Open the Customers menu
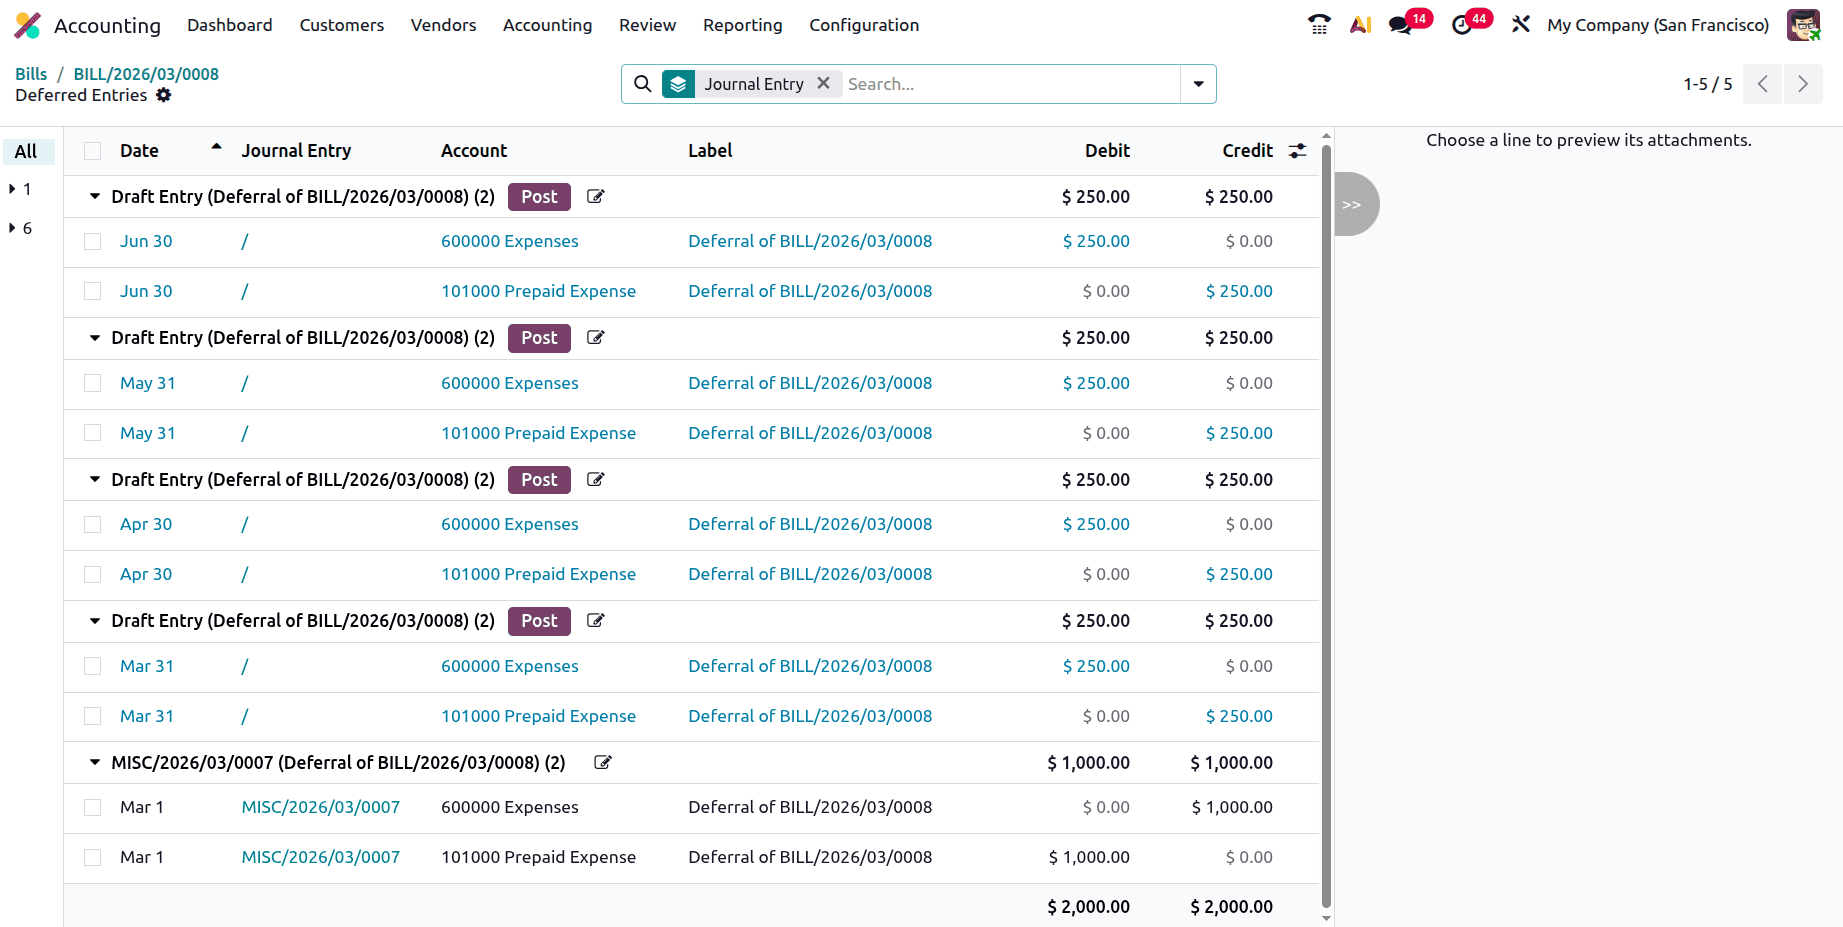The height and width of the screenshot is (927, 1843). point(342,25)
